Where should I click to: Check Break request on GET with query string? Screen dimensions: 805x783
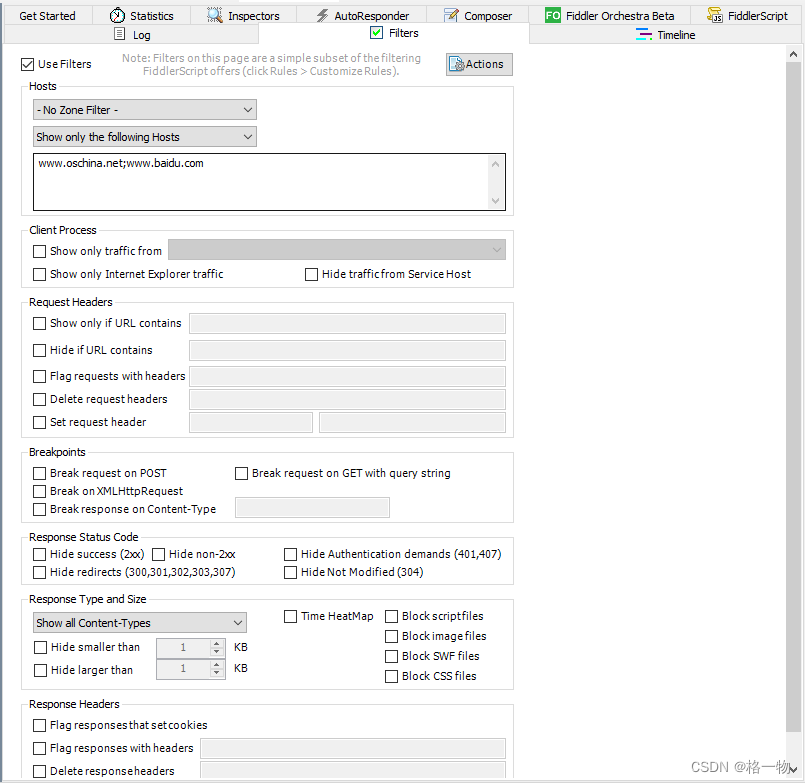(241, 473)
